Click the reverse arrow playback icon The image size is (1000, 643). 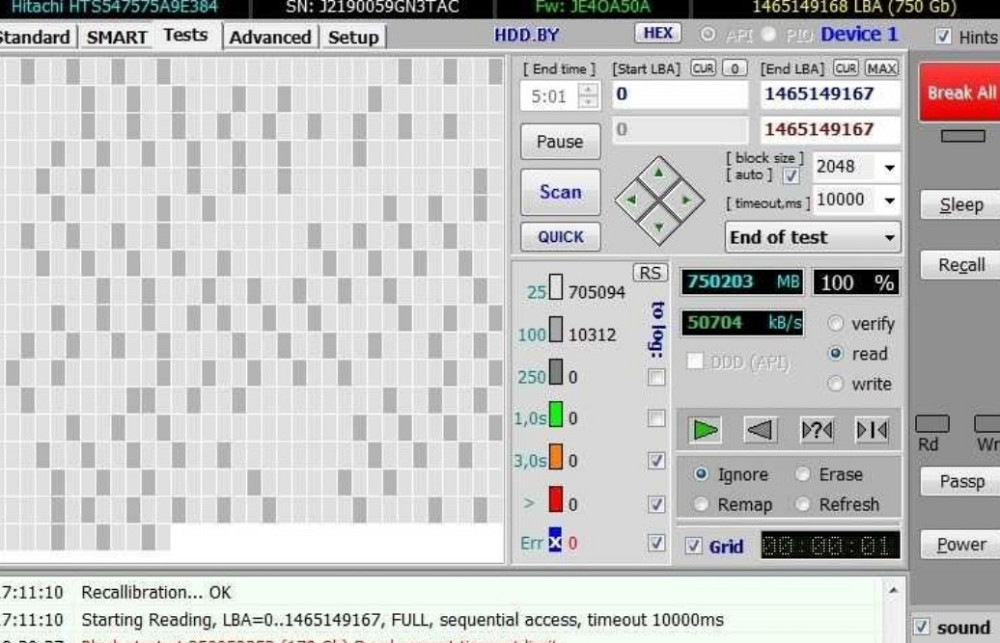pyautogui.click(x=761, y=430)
